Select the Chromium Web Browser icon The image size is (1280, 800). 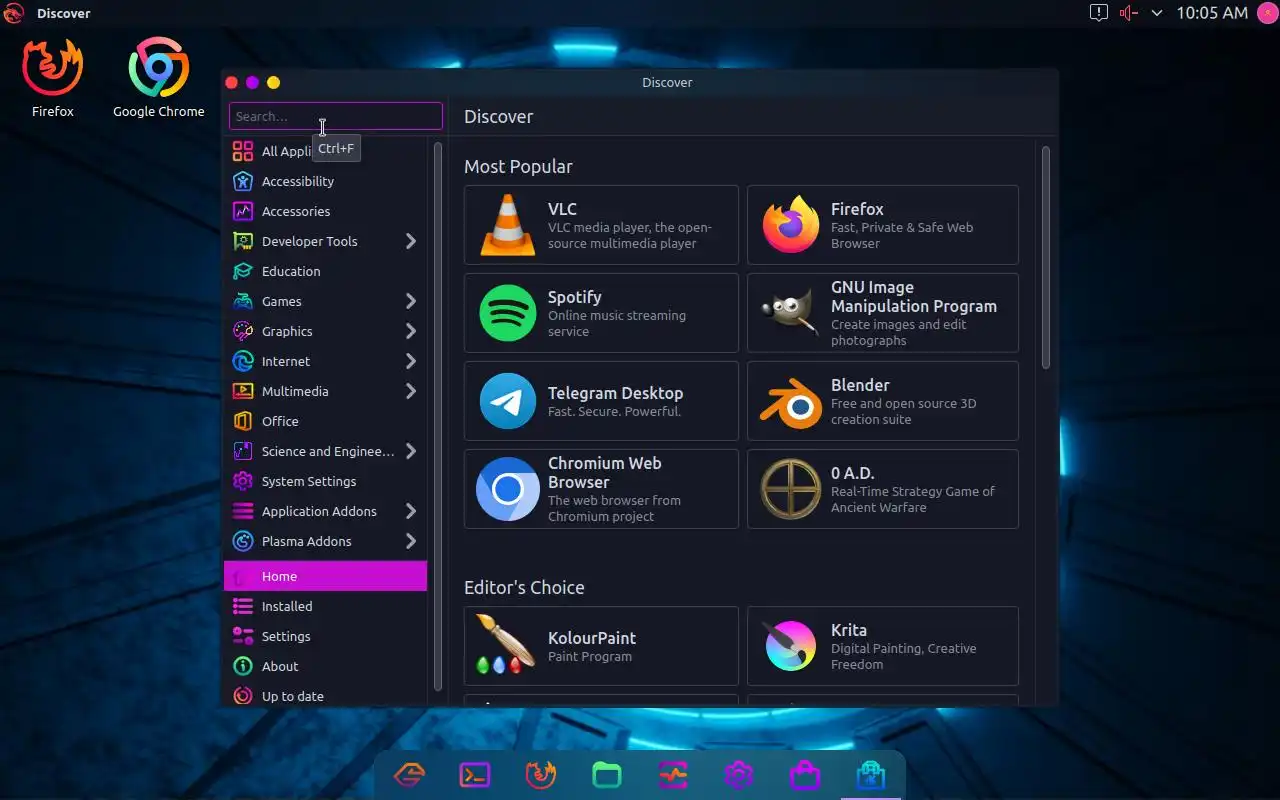[x=508, y=489]
